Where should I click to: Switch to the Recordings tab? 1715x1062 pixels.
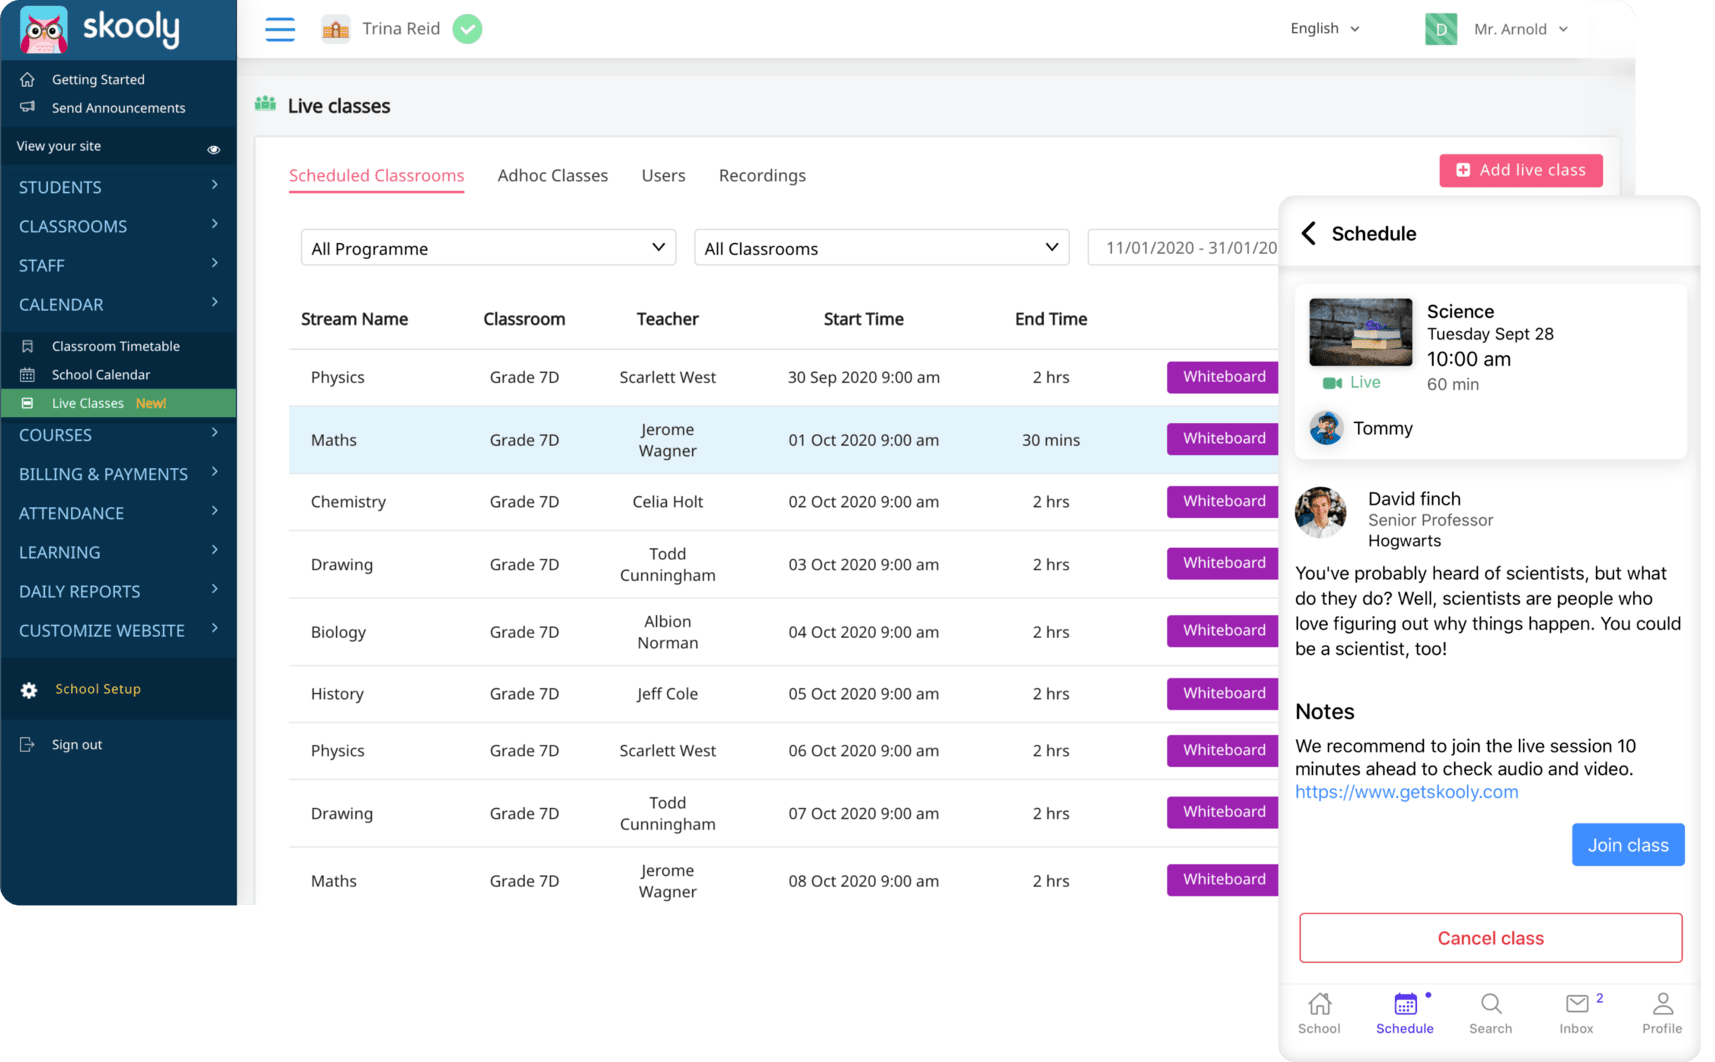tap(762, 175)
